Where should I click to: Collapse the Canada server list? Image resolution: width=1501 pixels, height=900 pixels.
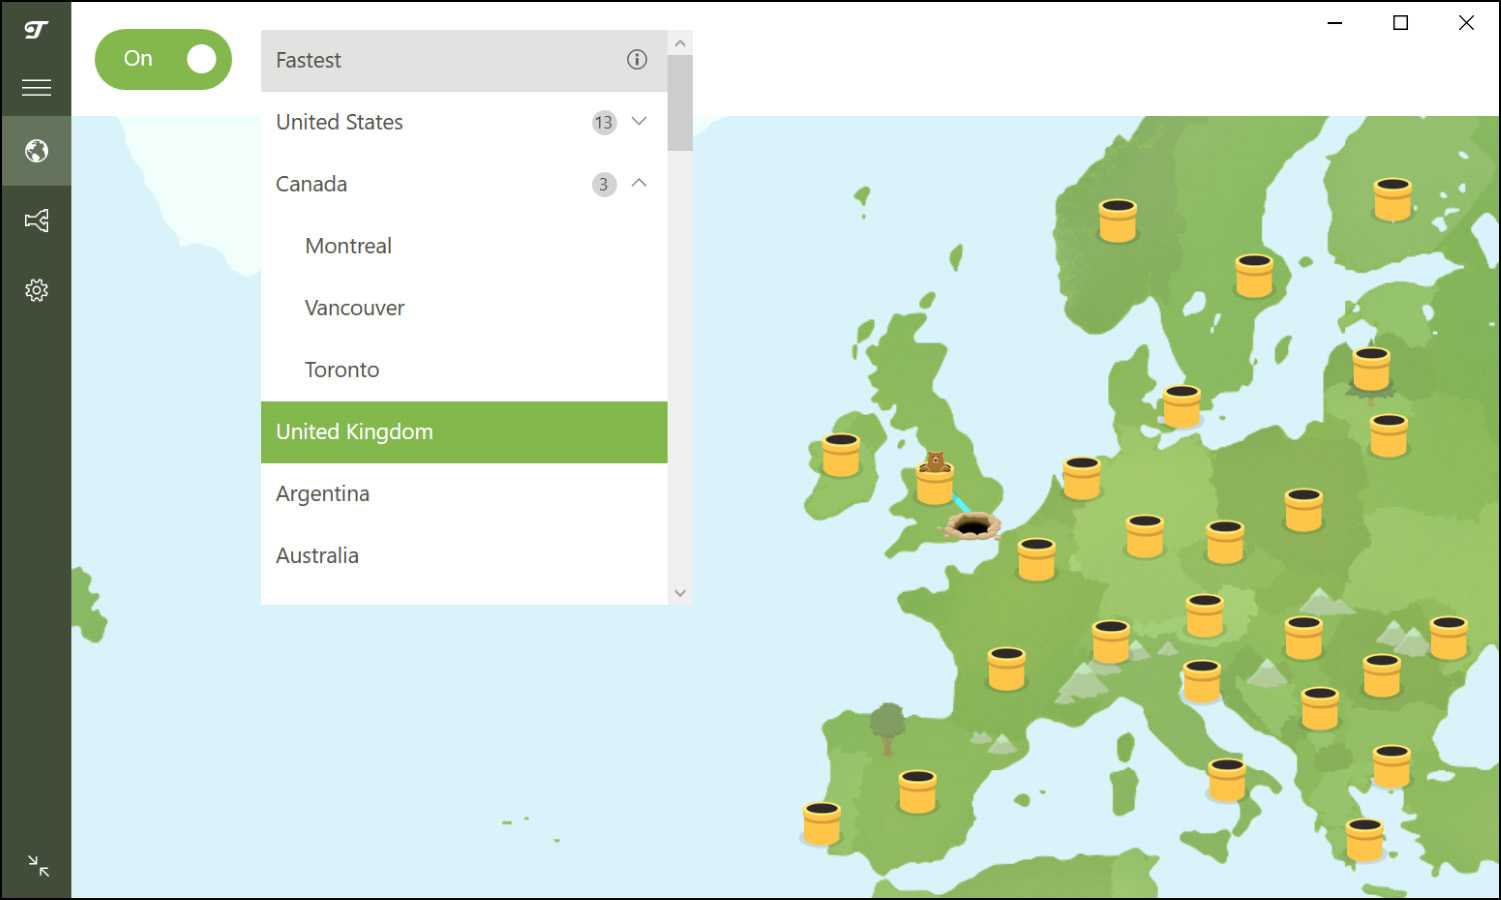tap(639, 184)
